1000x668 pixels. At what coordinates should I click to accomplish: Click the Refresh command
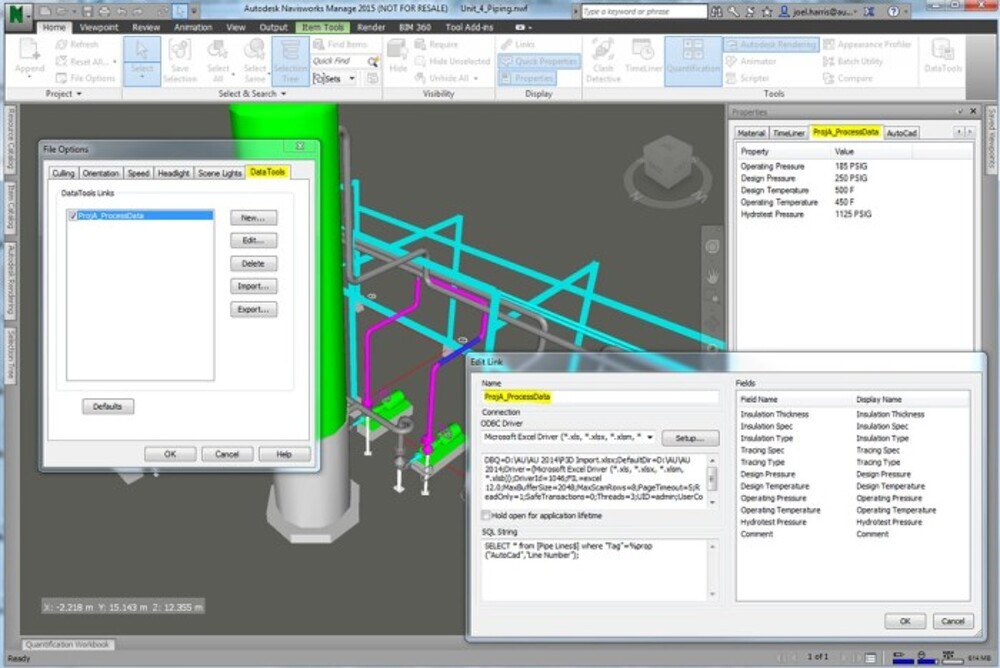[77, 44]
